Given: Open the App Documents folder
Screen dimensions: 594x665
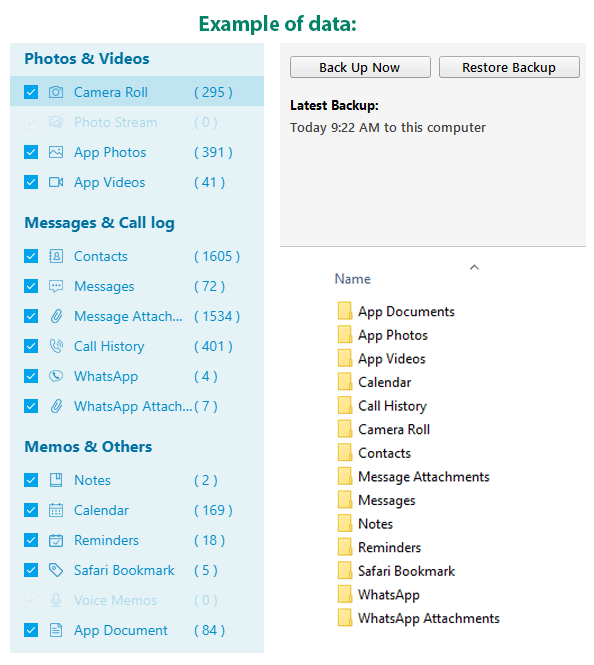Looking at the screenshot, I should 396,312.
